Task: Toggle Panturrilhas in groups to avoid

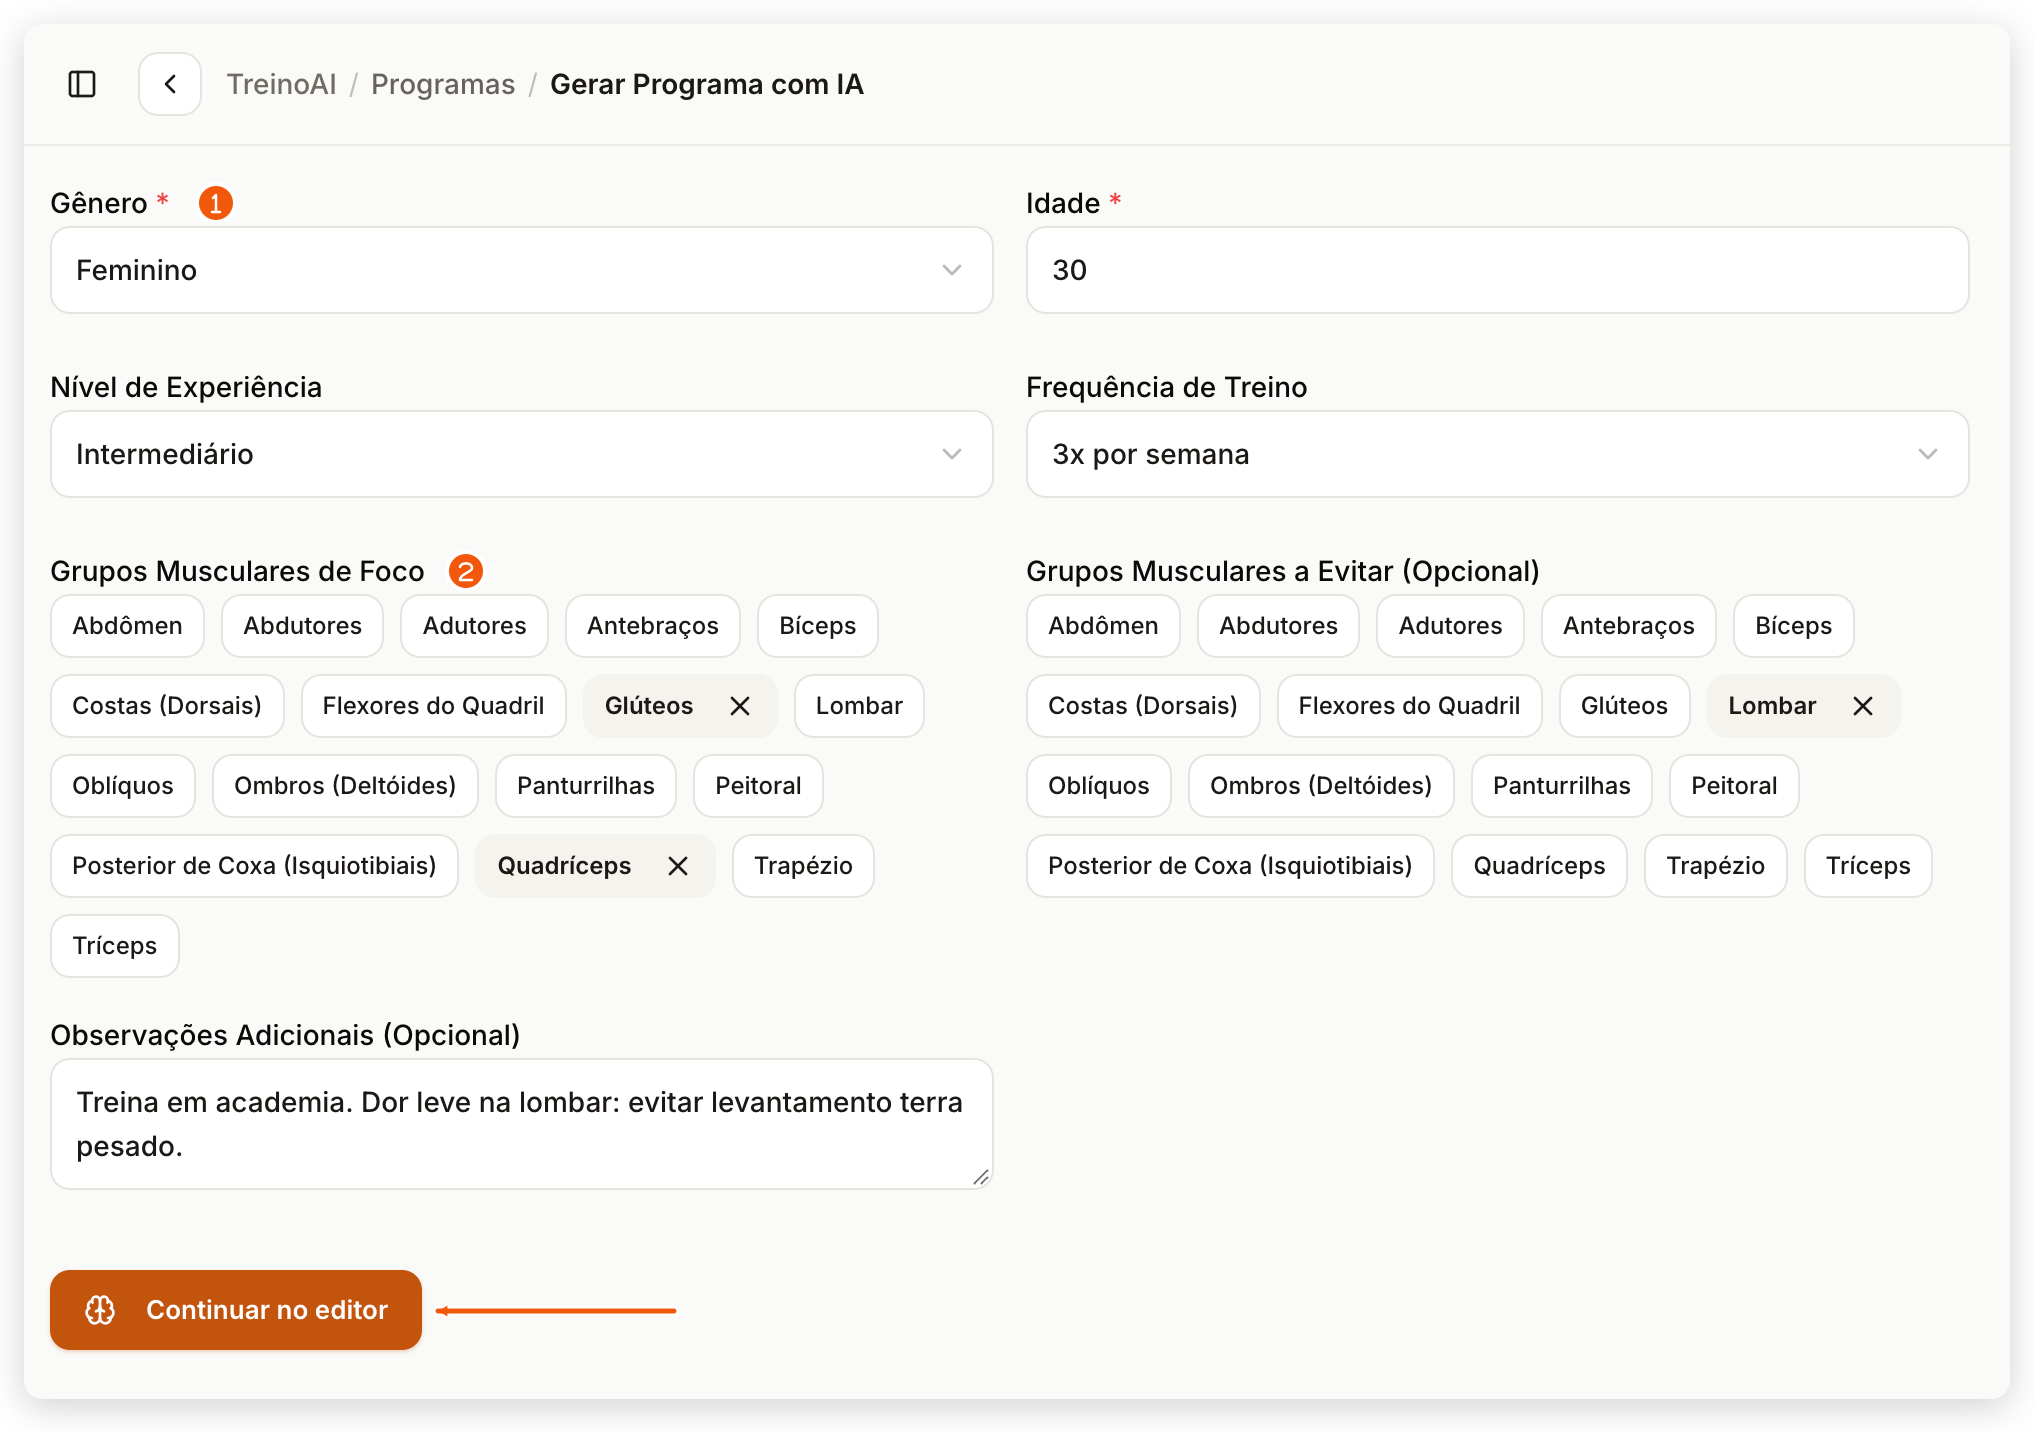Action: click(1562, 786)
